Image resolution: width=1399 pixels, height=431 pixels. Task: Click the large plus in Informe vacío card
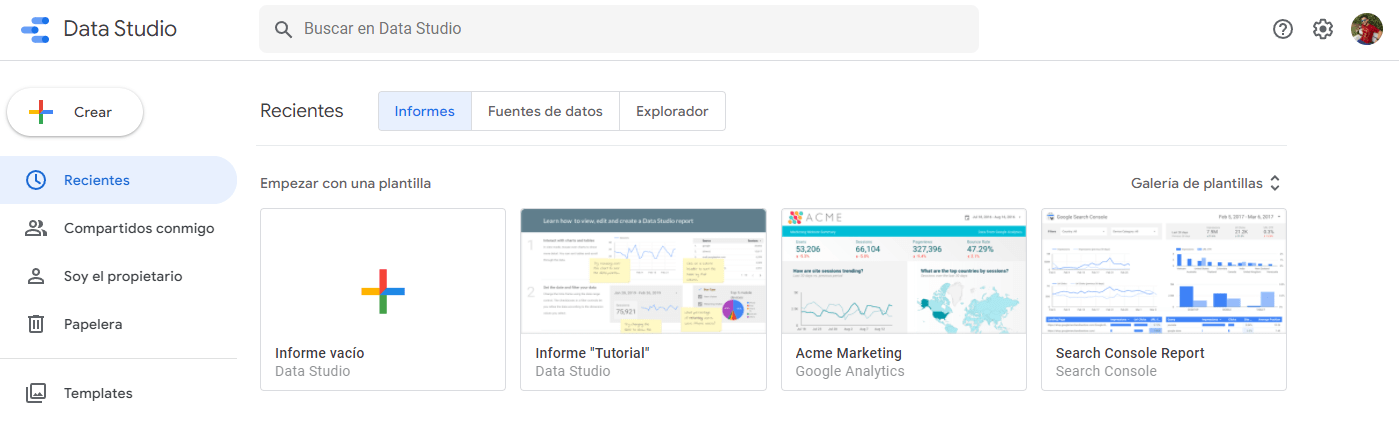click(383, 291)
